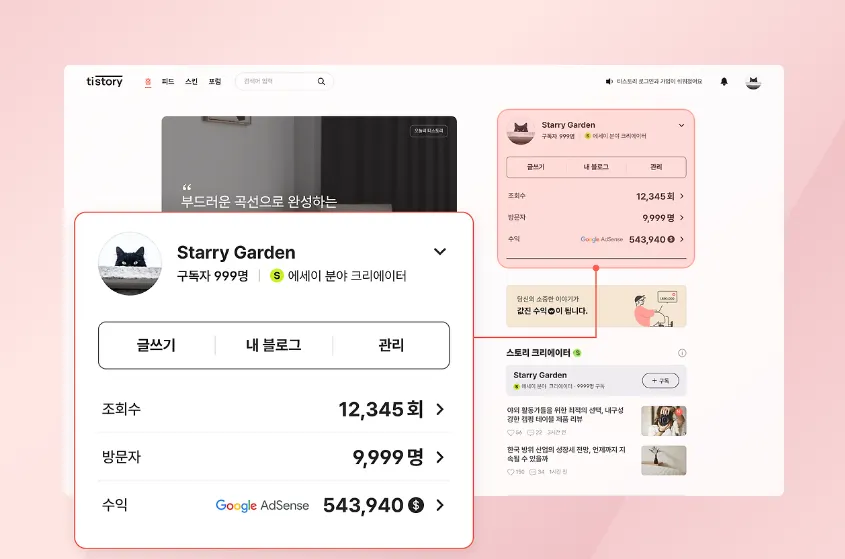The width and height of the screenshot is (845, 559).
Task: Open notifications with the bell icon
Action: 724,81
